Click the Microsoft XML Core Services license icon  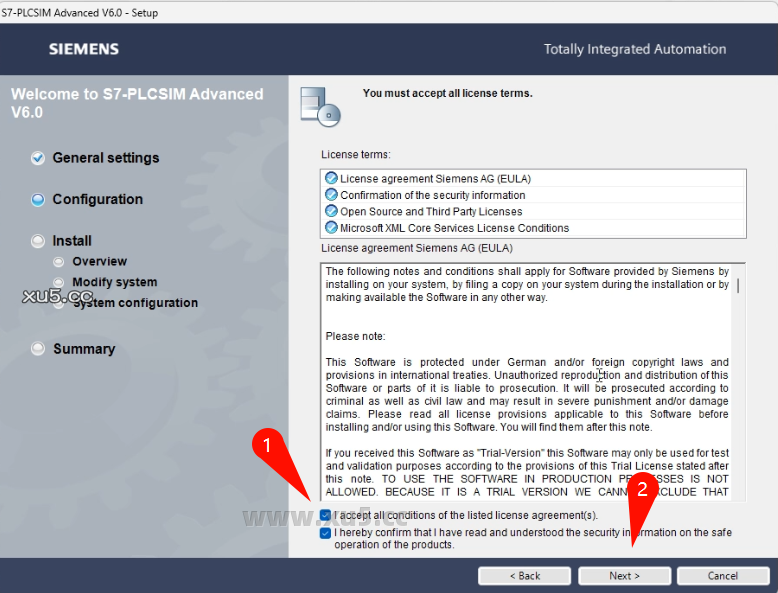point(331,228)
